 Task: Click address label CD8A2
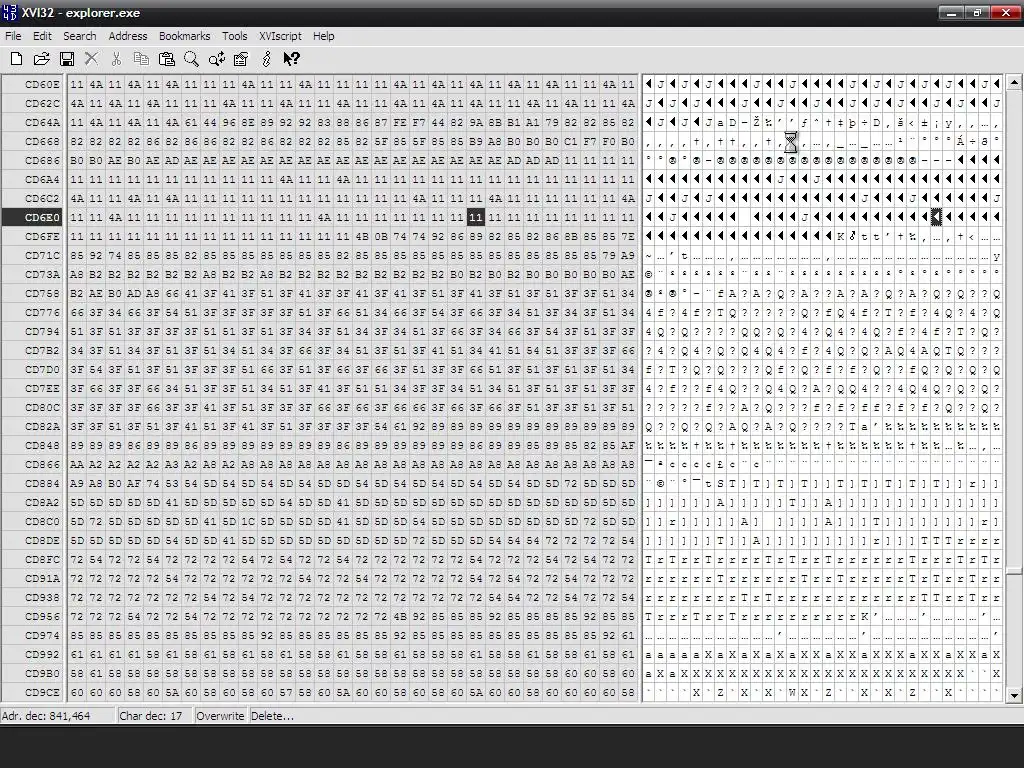[x=42, y=502]
